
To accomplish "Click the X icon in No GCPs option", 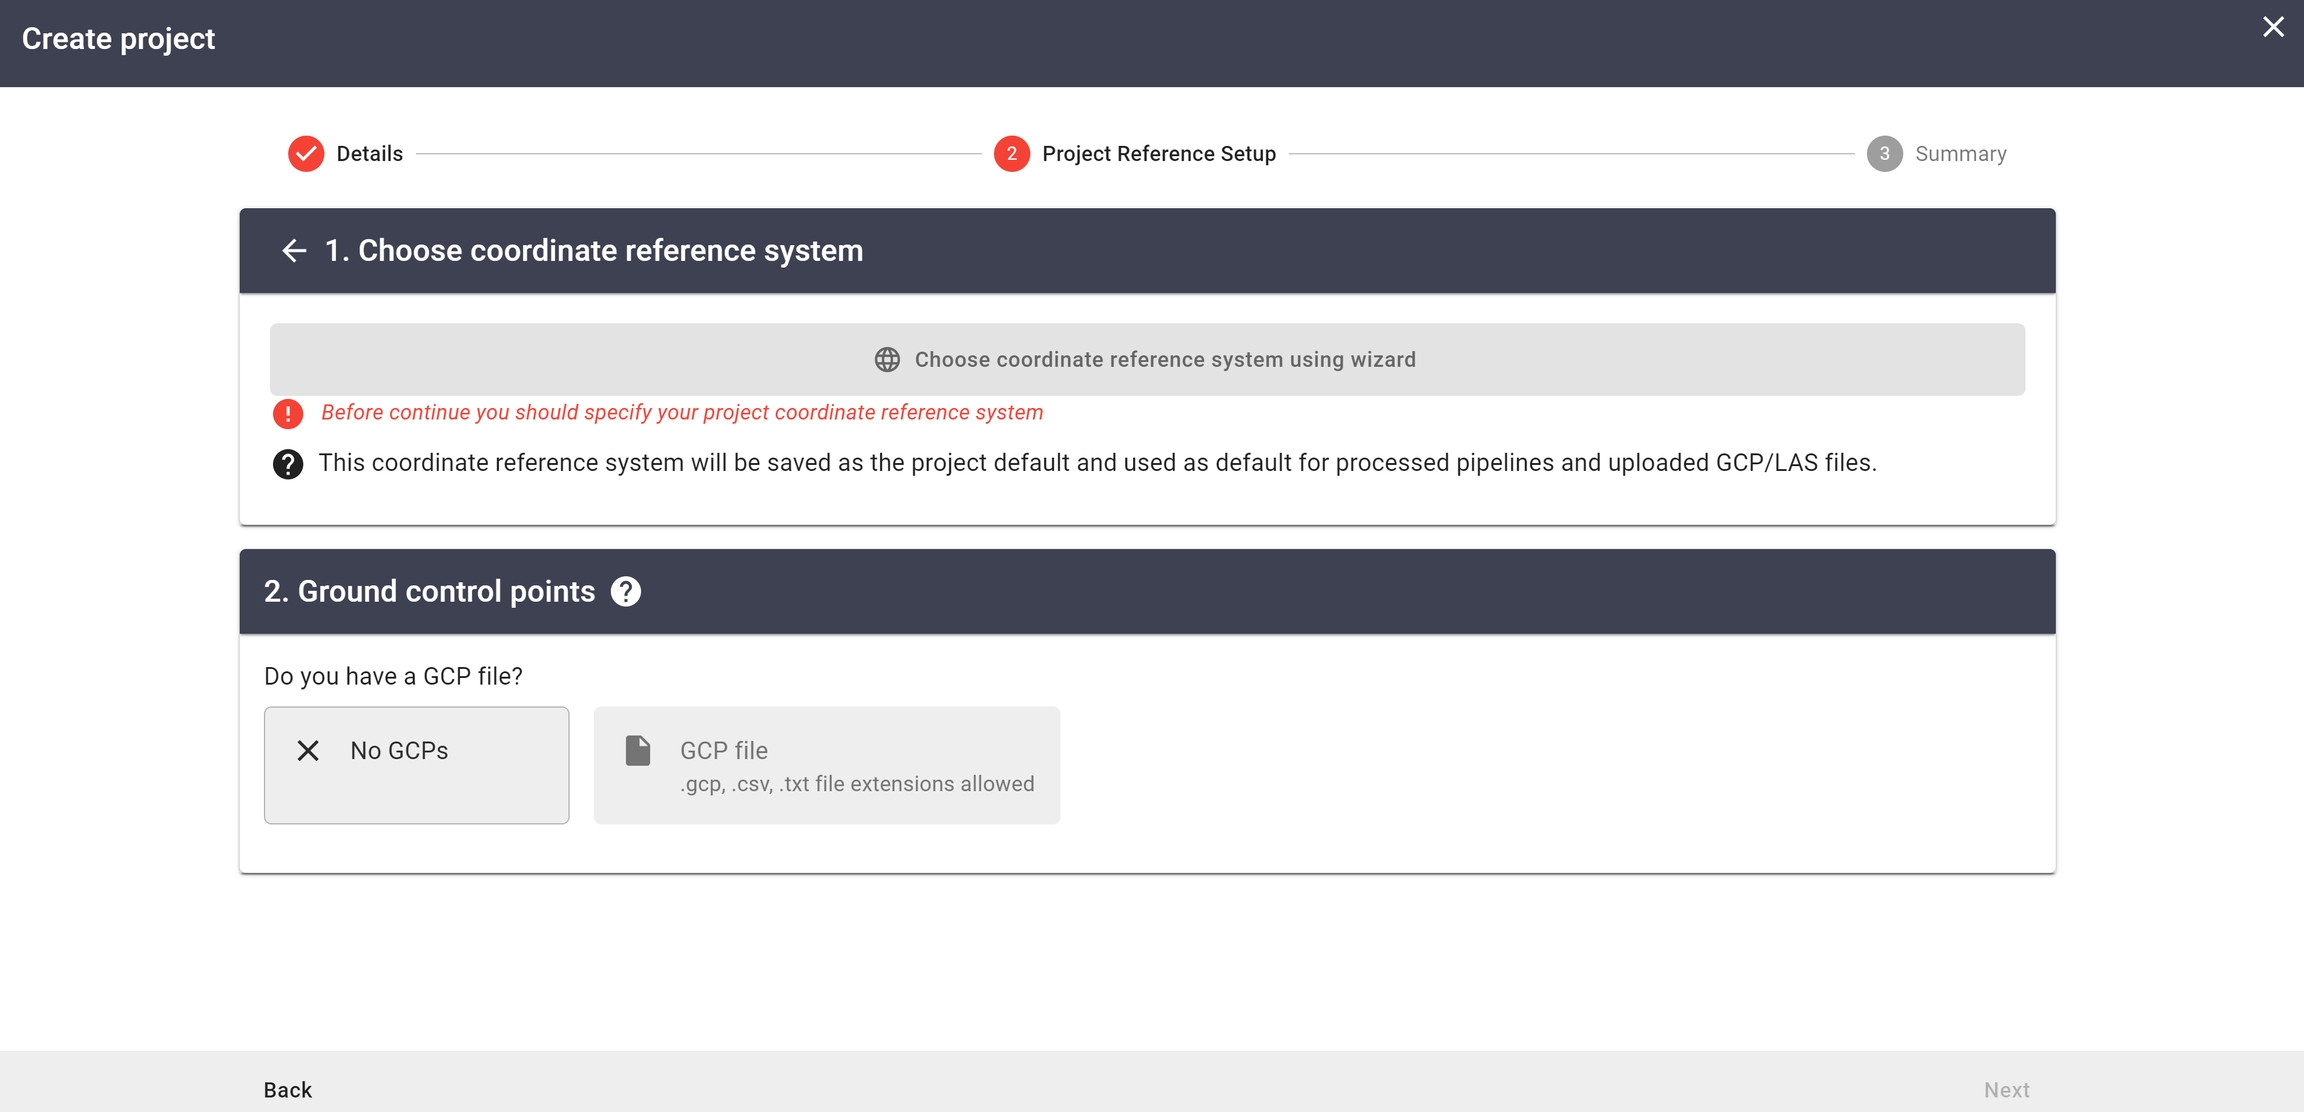I will point(308,751).
